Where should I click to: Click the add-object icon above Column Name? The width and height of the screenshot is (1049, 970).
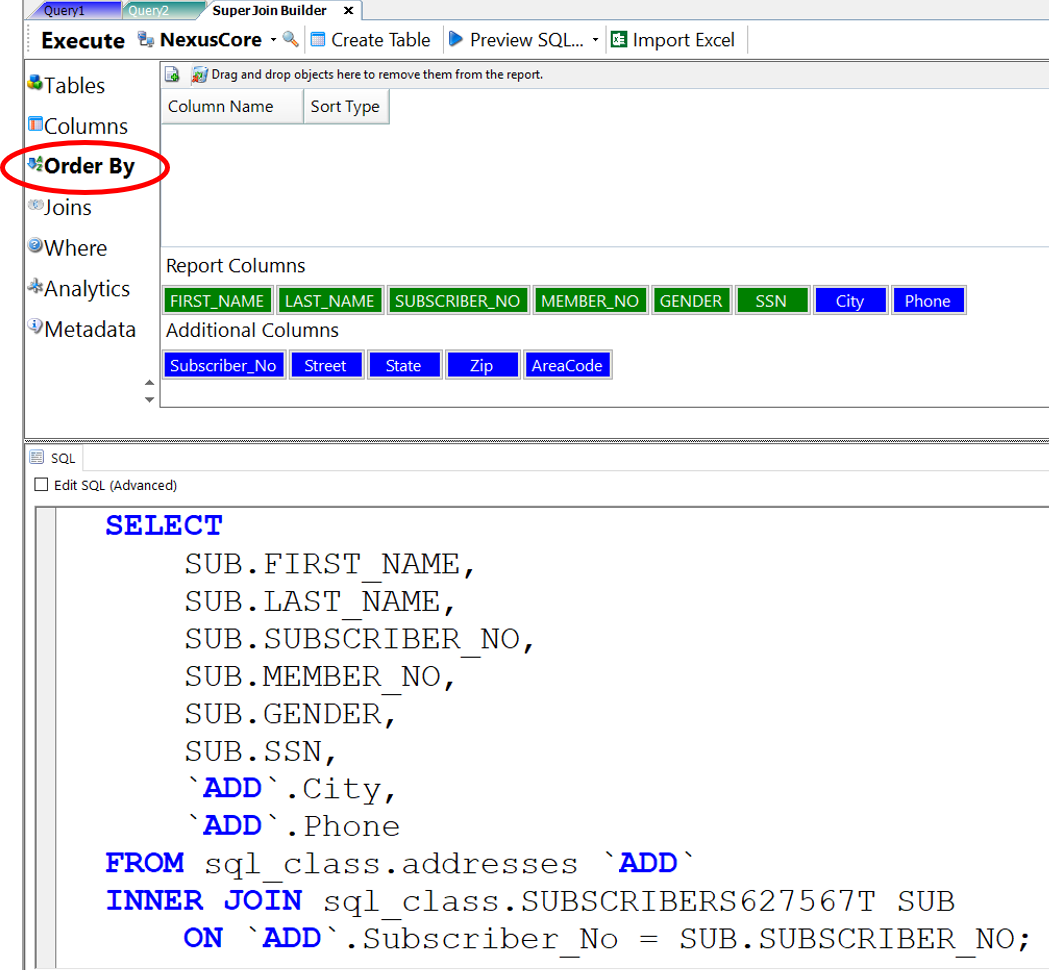(172, 75)
